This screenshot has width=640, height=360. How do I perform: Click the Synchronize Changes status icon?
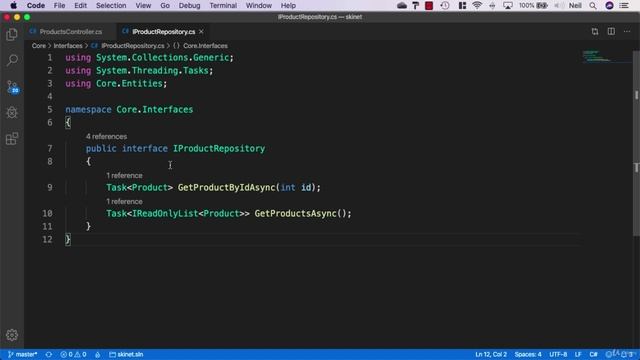[x=49, y=354]
